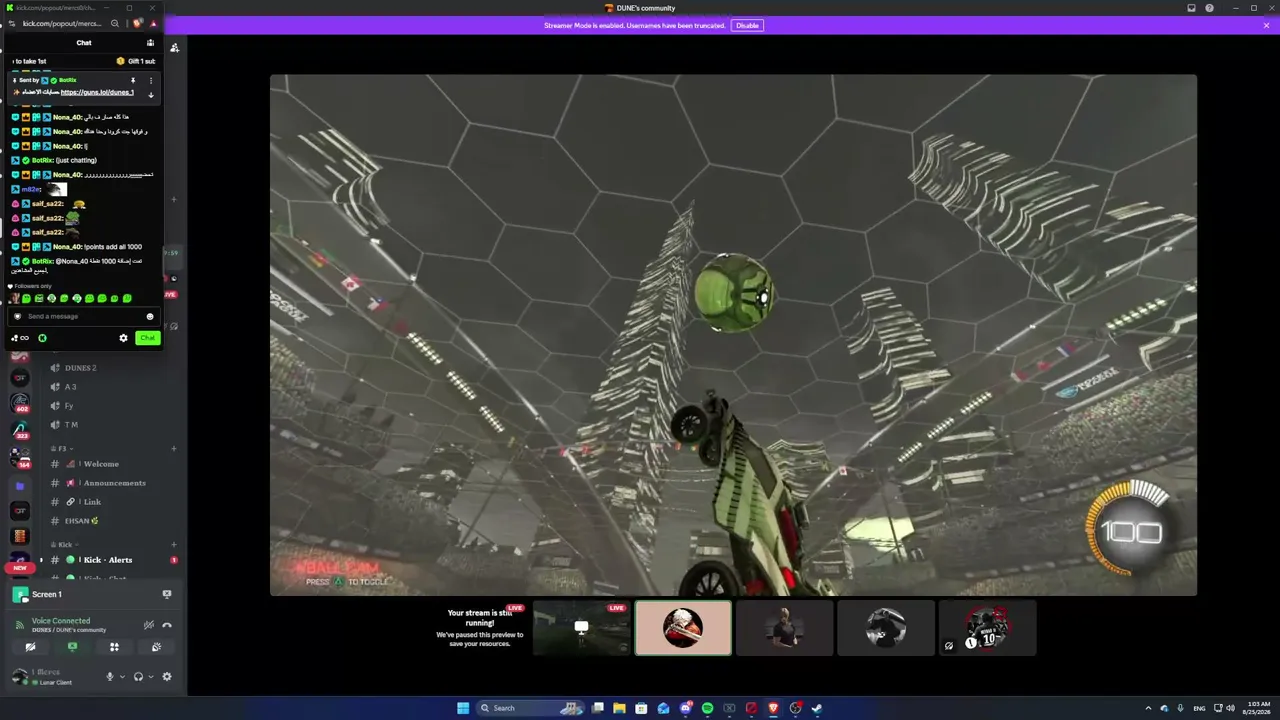The height and width of the screenshot is (720, 1280).
Task: Open the taskbar clock showing 1:03 AM
Action: point(1259,708)
